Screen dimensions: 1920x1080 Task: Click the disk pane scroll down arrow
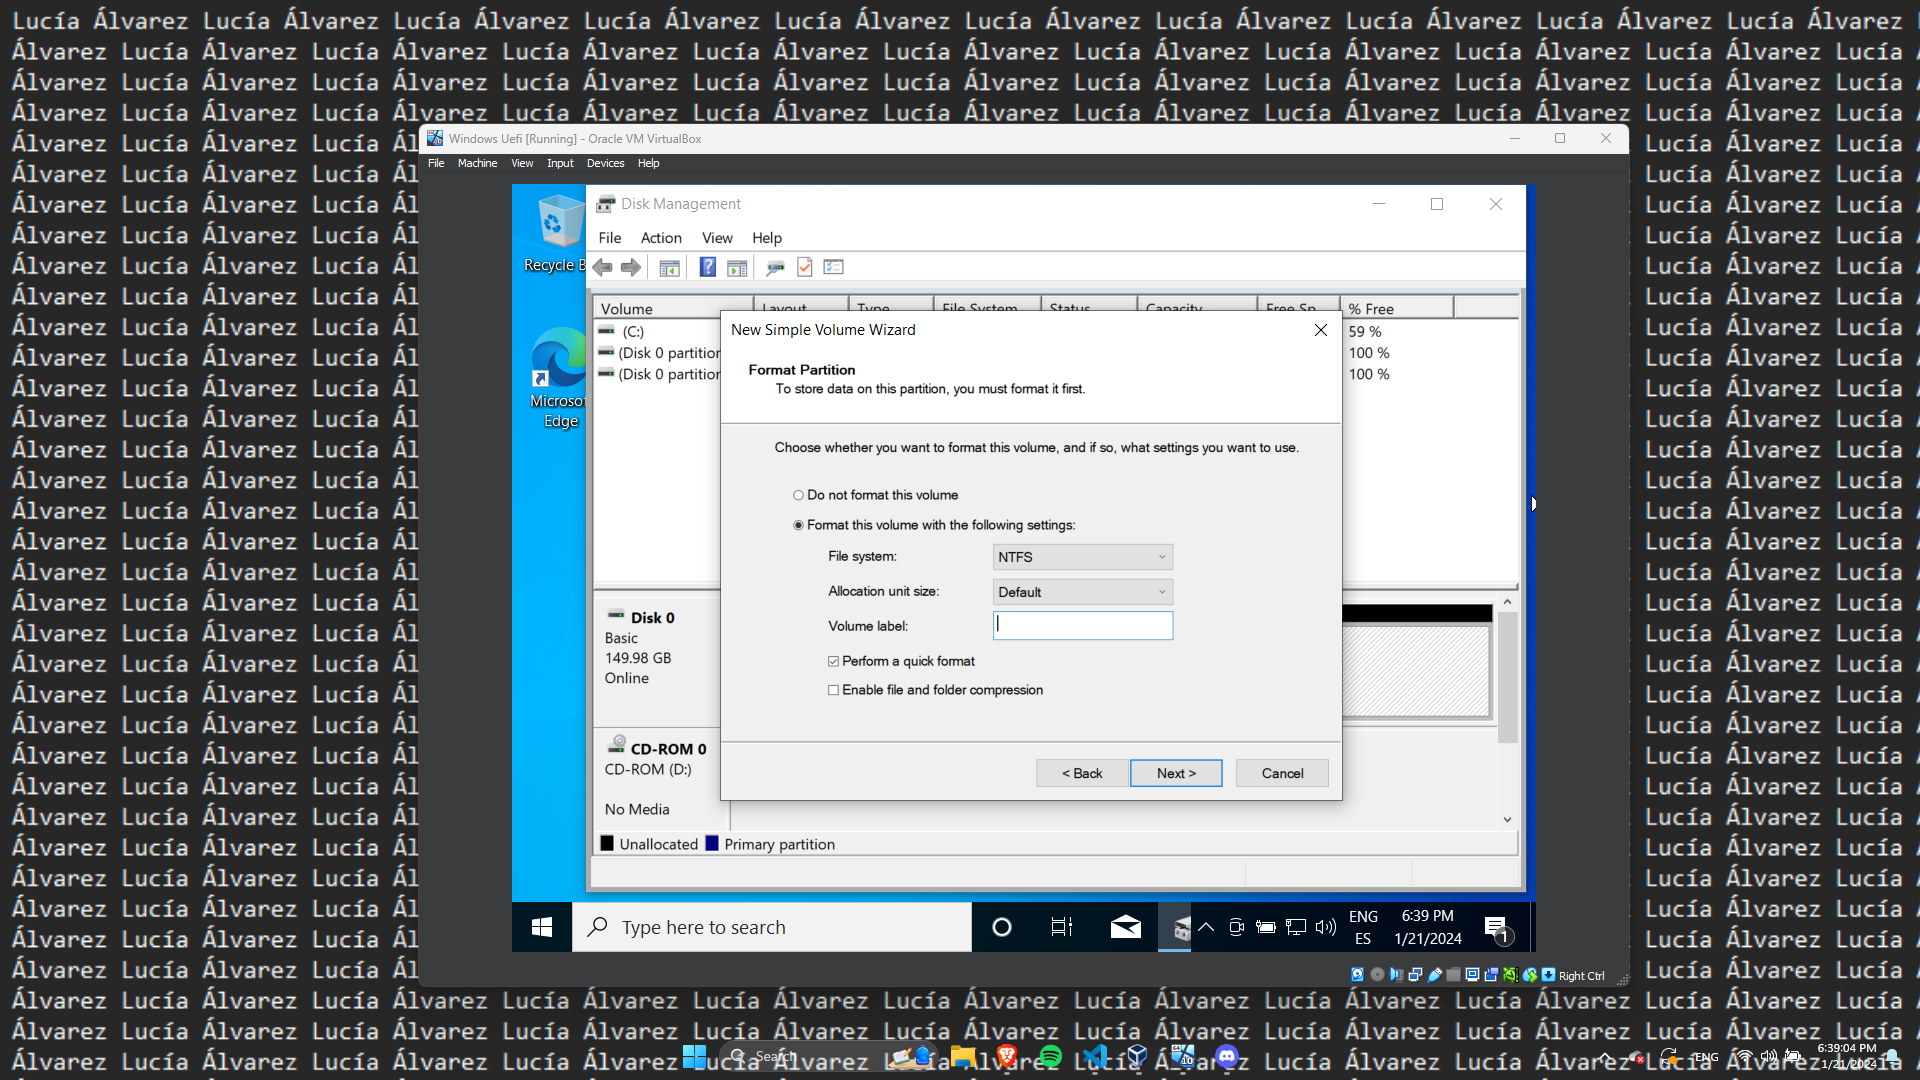click(1507, 820)
